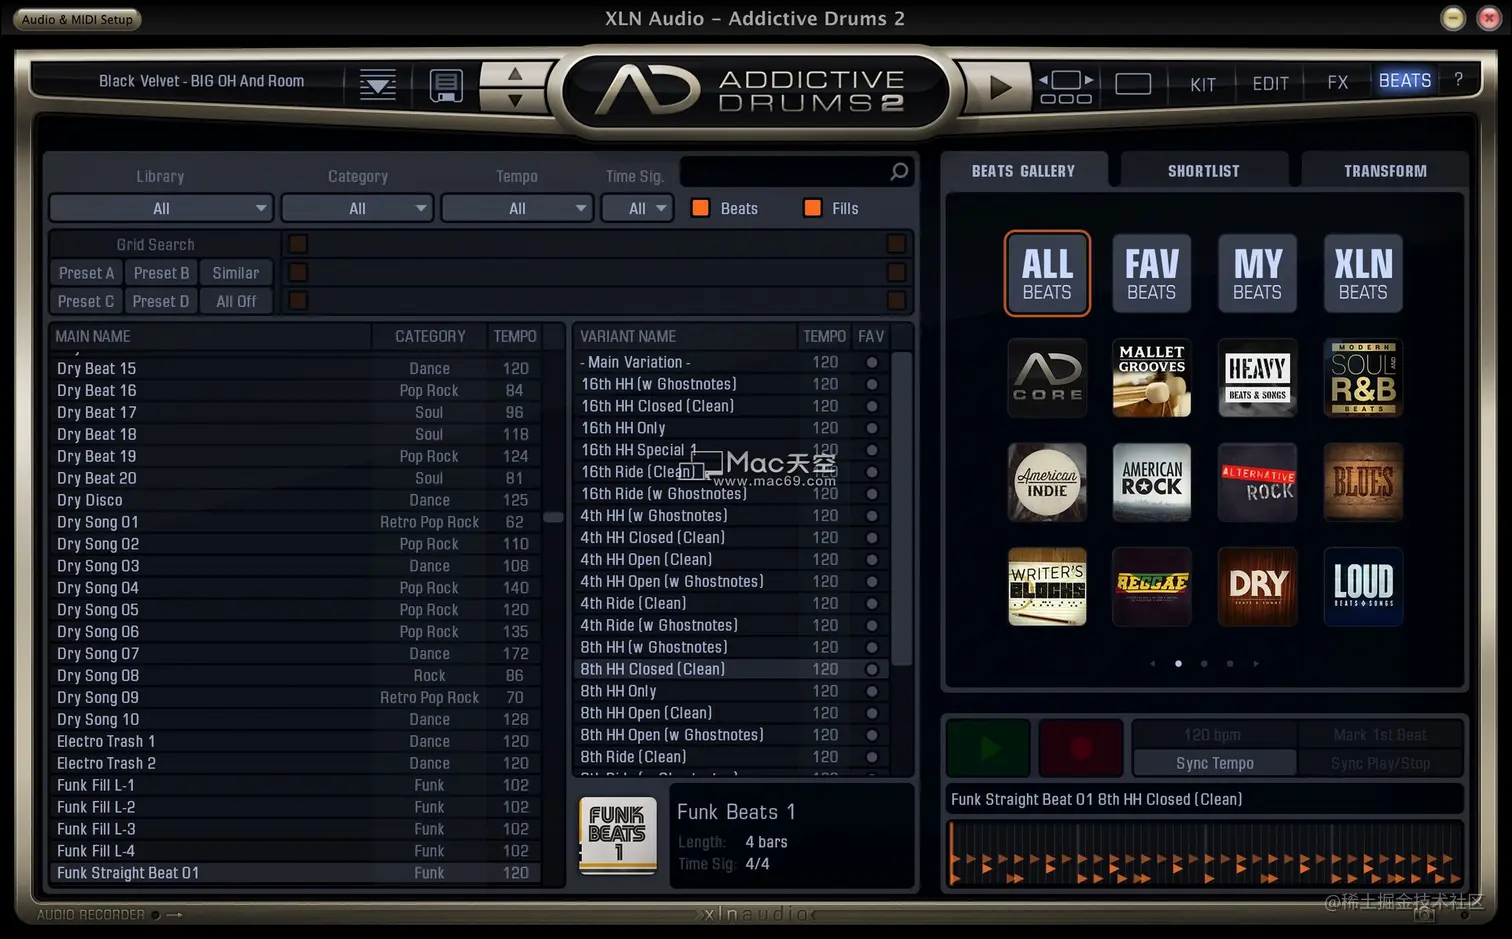The width and height of the screenshot is (1512, 939).
Task: Open the Mallet Grooves beats pack
Action: [1152, 378]
